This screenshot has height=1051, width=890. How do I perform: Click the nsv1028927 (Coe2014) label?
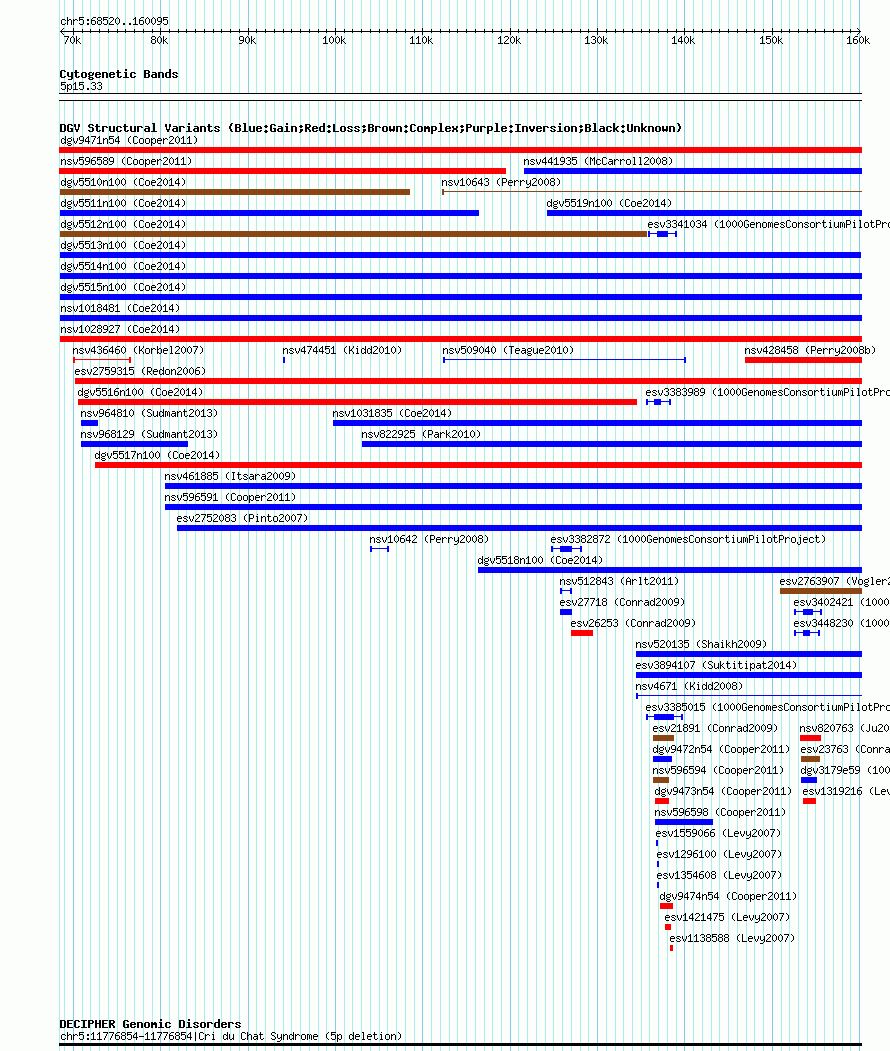(120, 328)
